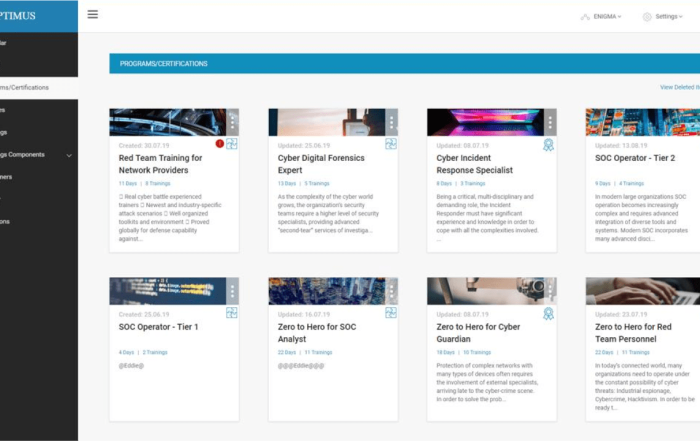Click 'Updated: 13.08.19' date text
This screenshot has height=441, width=700.
621,146
